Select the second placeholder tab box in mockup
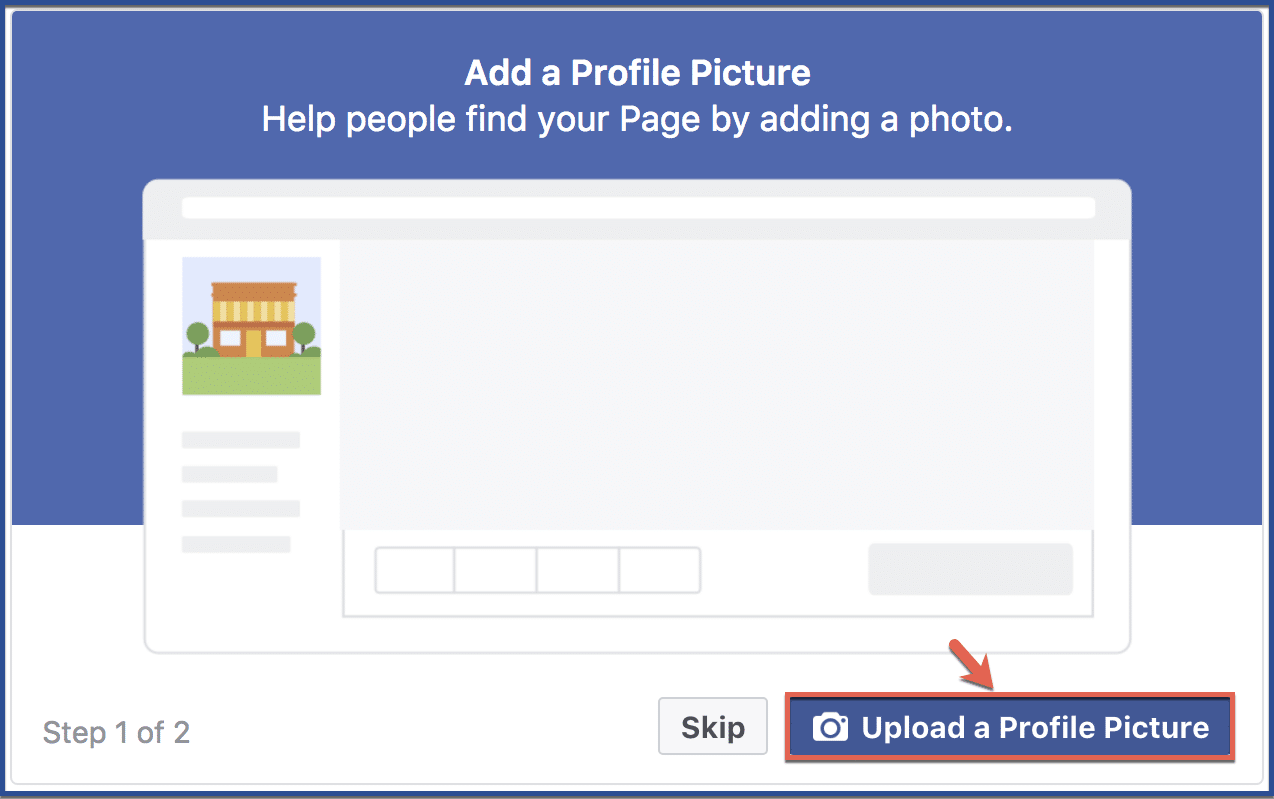 point(496,570)
